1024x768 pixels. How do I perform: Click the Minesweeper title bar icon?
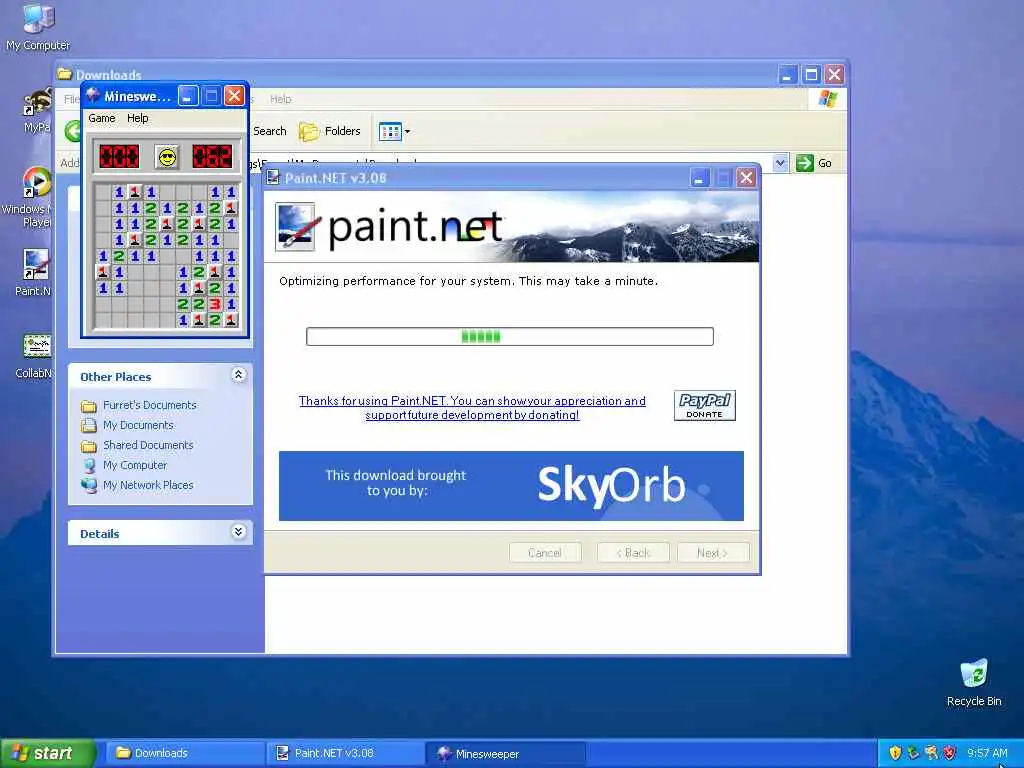[x=93, y=96]
